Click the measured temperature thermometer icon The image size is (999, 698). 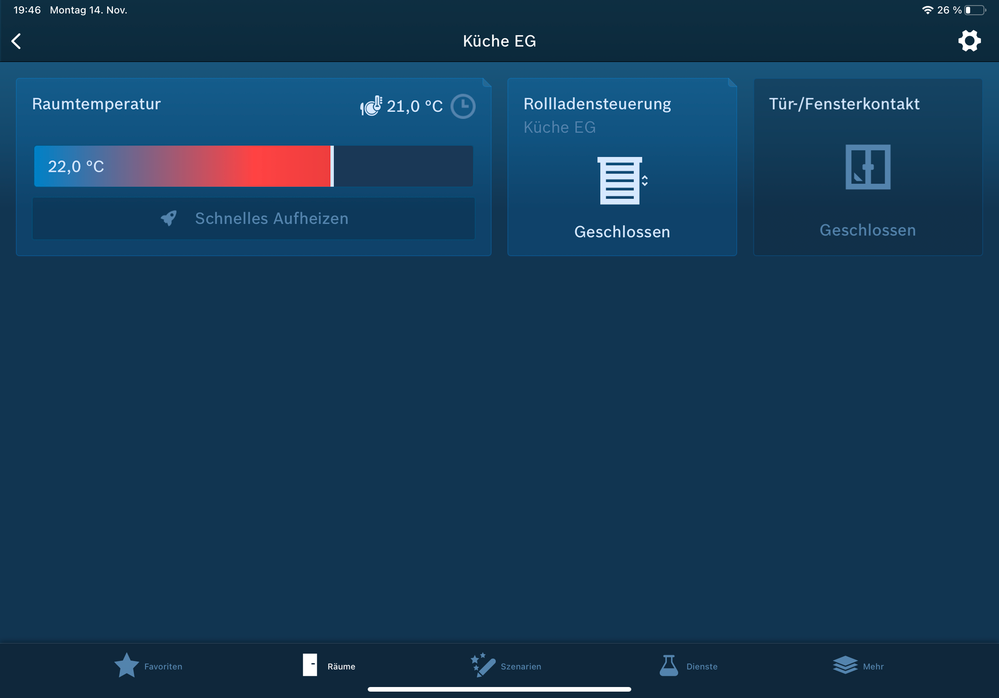[371, 106]
